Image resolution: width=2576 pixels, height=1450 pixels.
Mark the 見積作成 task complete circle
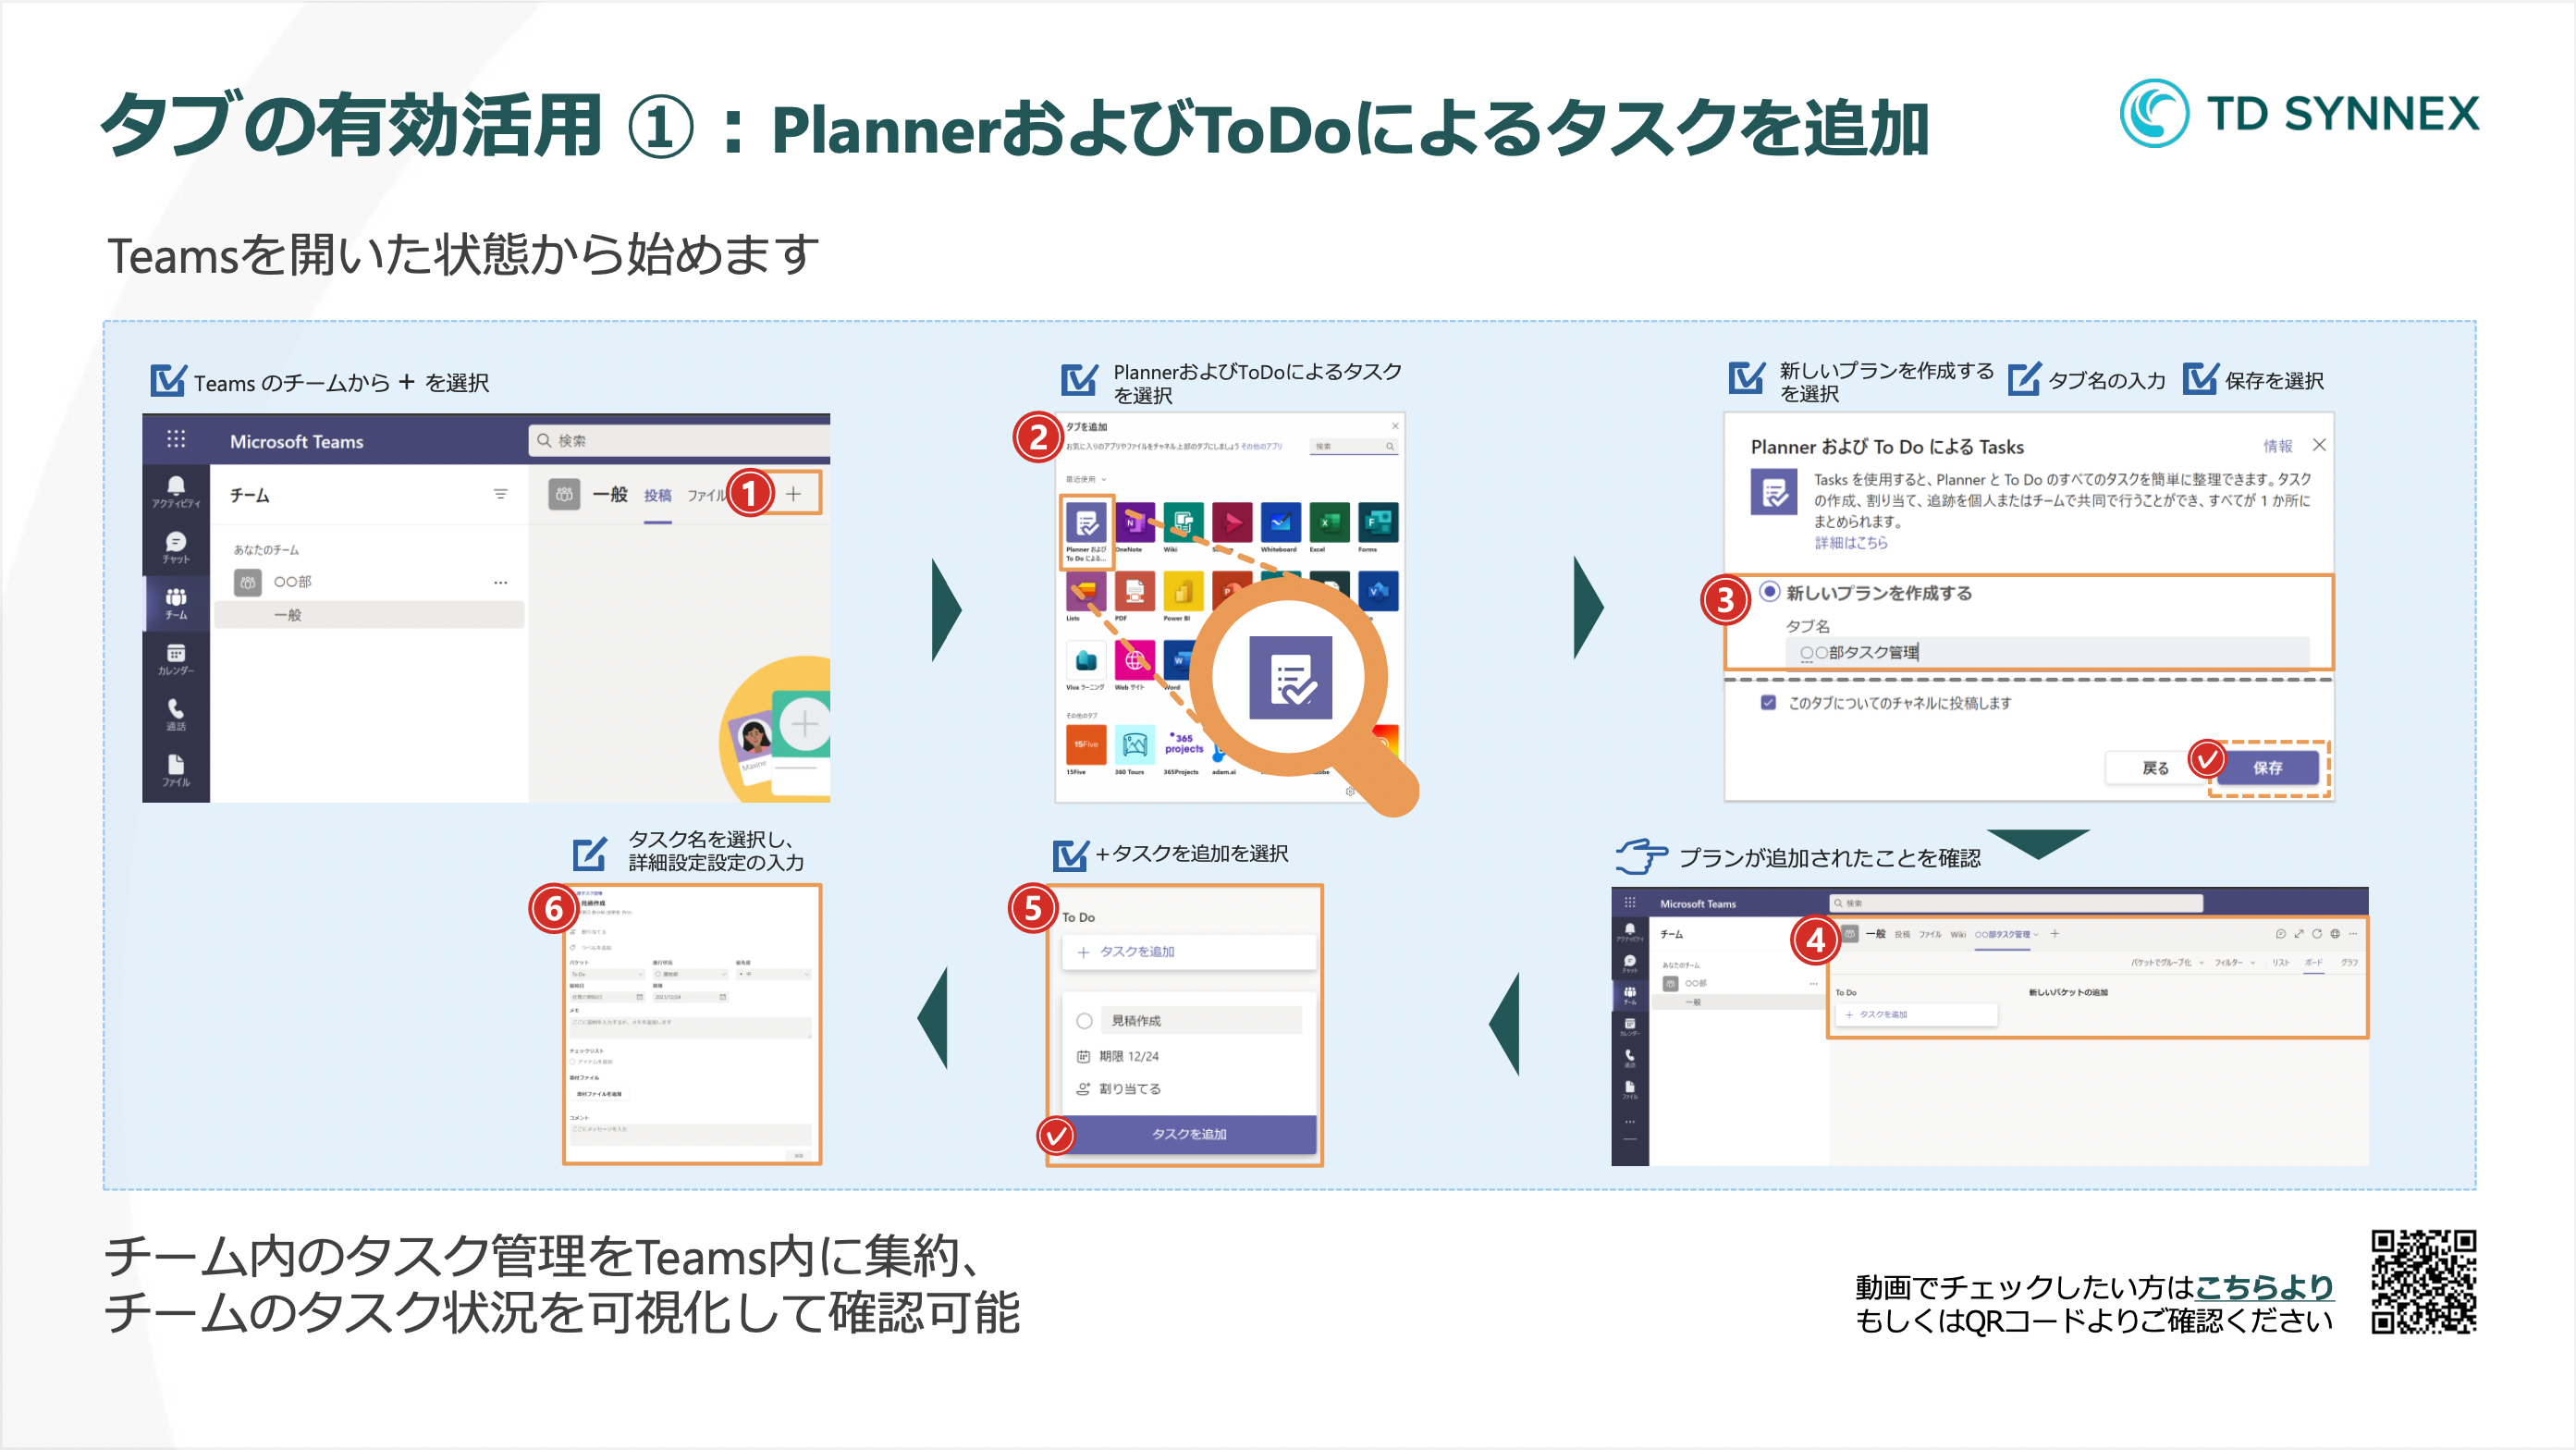(1084, 1021)
